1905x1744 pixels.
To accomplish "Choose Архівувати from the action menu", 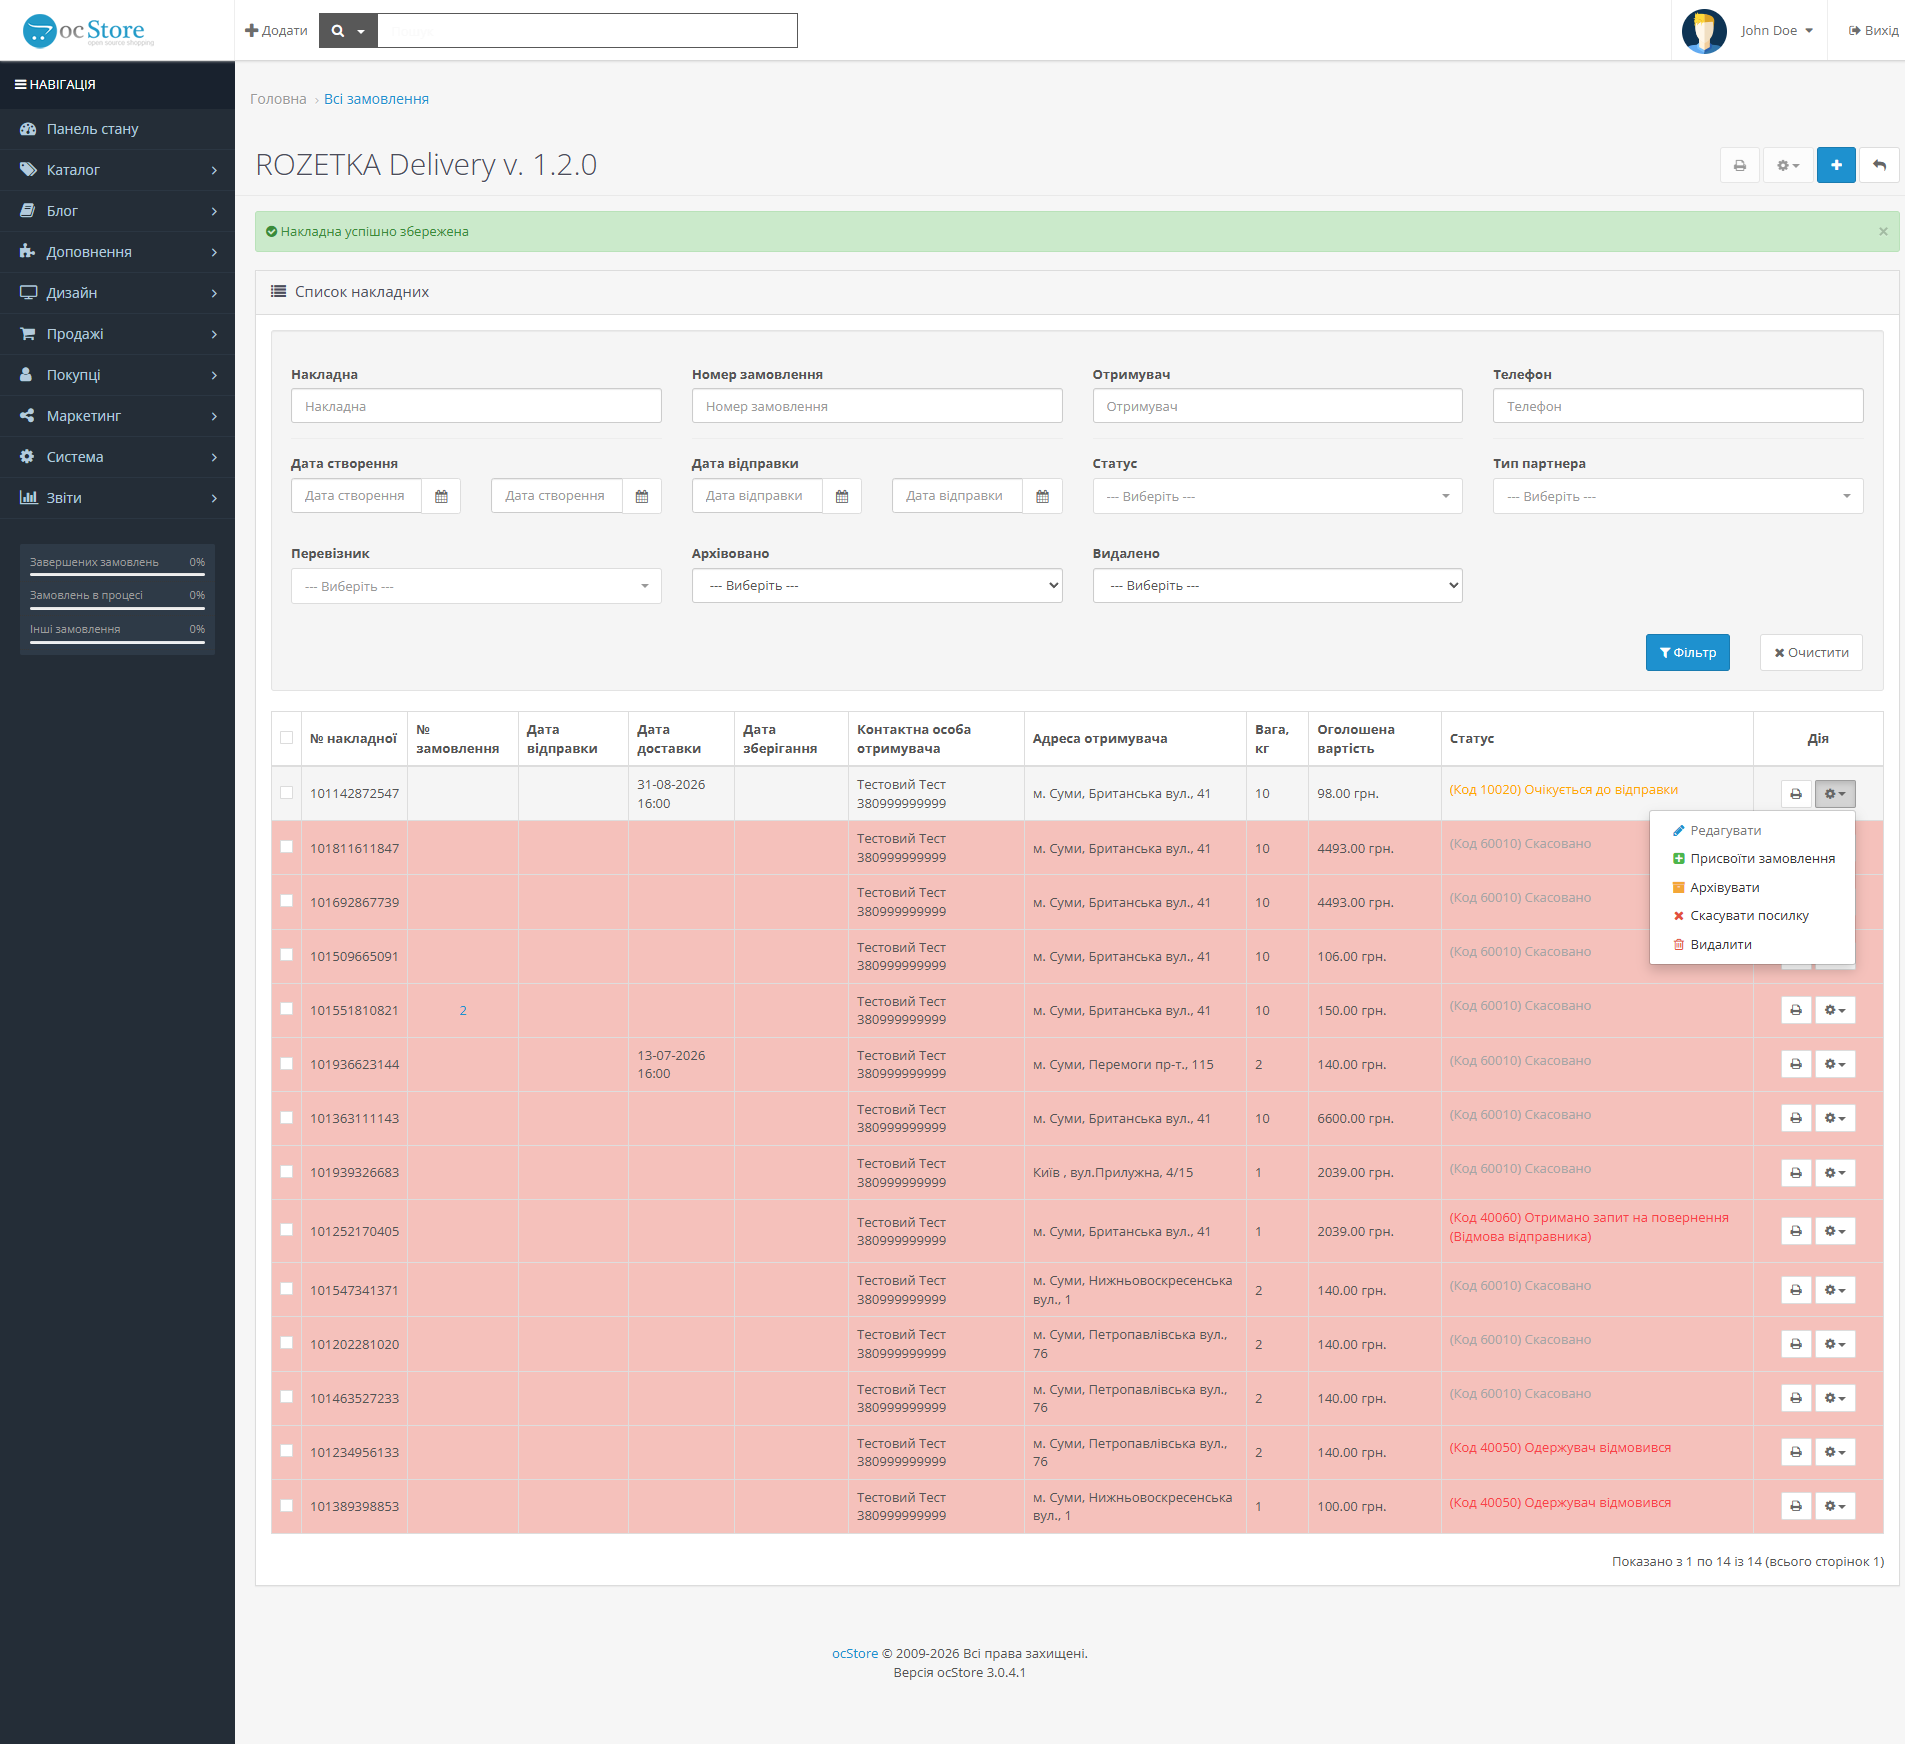I will click(x=1752, y=888).
